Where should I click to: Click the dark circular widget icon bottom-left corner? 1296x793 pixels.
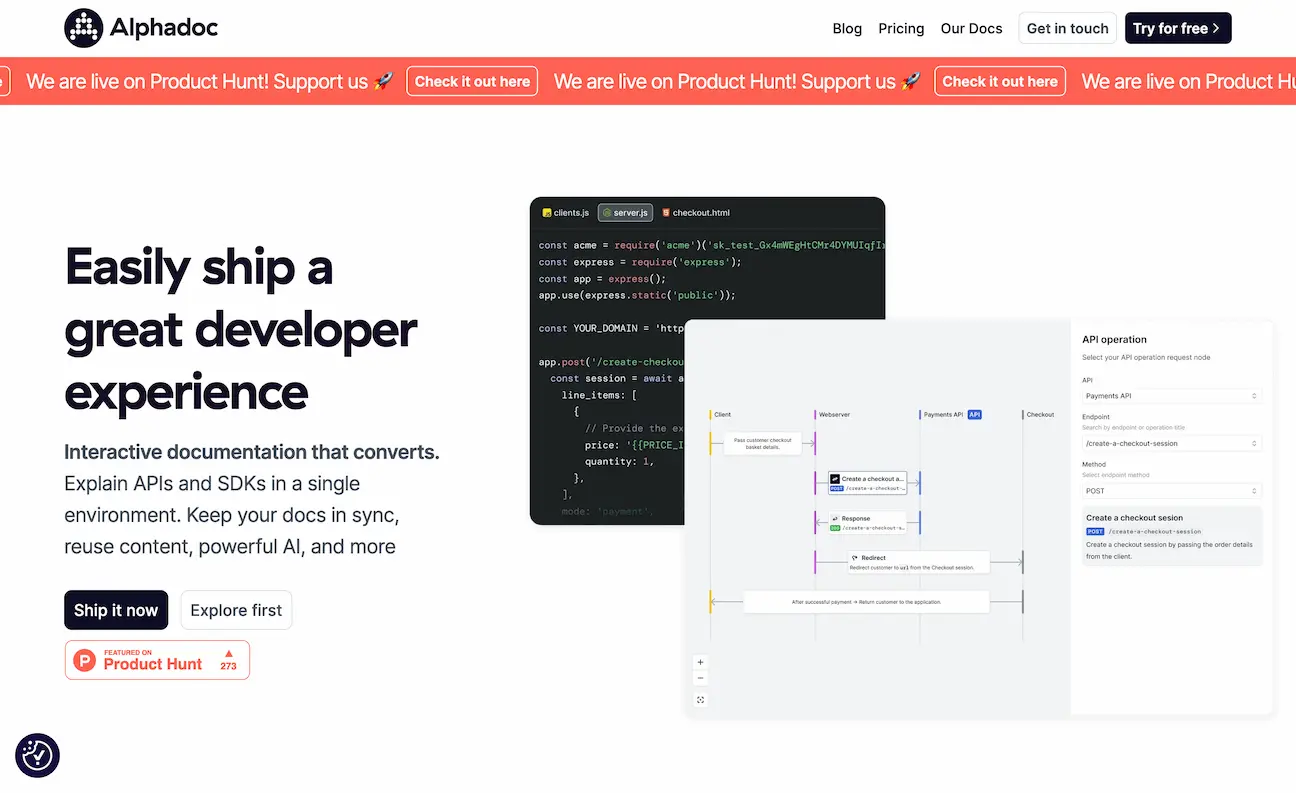tap(37, 756)
